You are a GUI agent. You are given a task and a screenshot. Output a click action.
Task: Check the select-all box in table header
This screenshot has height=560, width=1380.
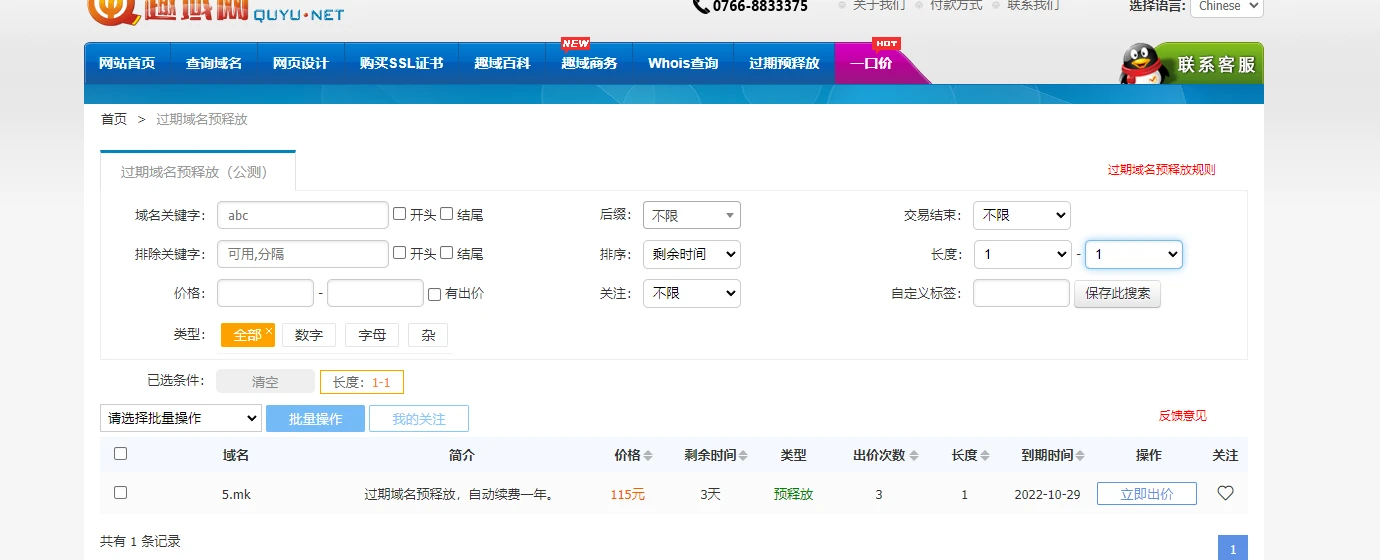click(121, 454)
